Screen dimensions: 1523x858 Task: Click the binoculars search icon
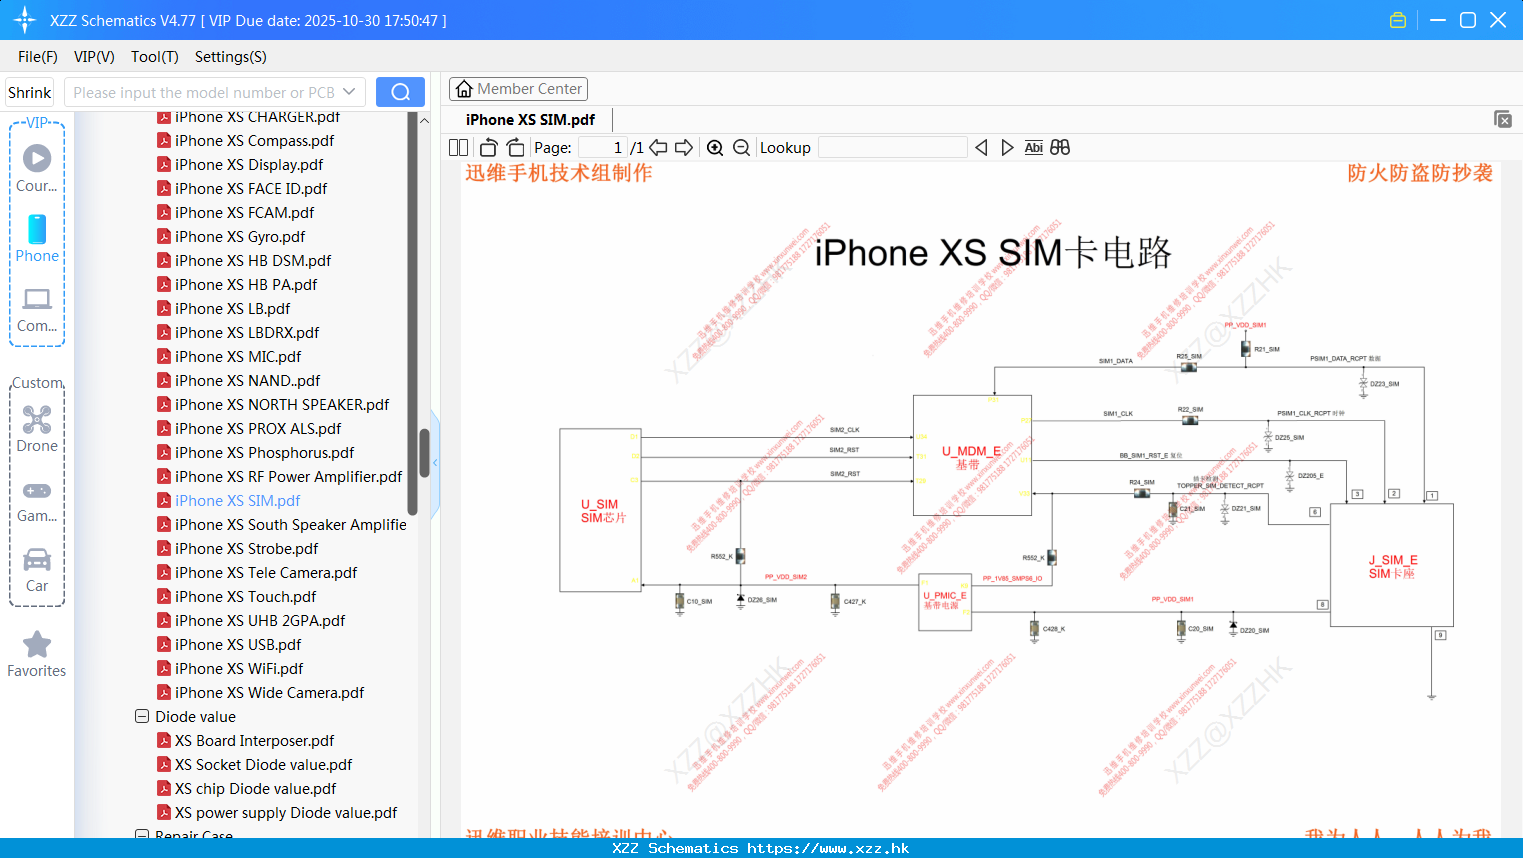coord(1060,147)
